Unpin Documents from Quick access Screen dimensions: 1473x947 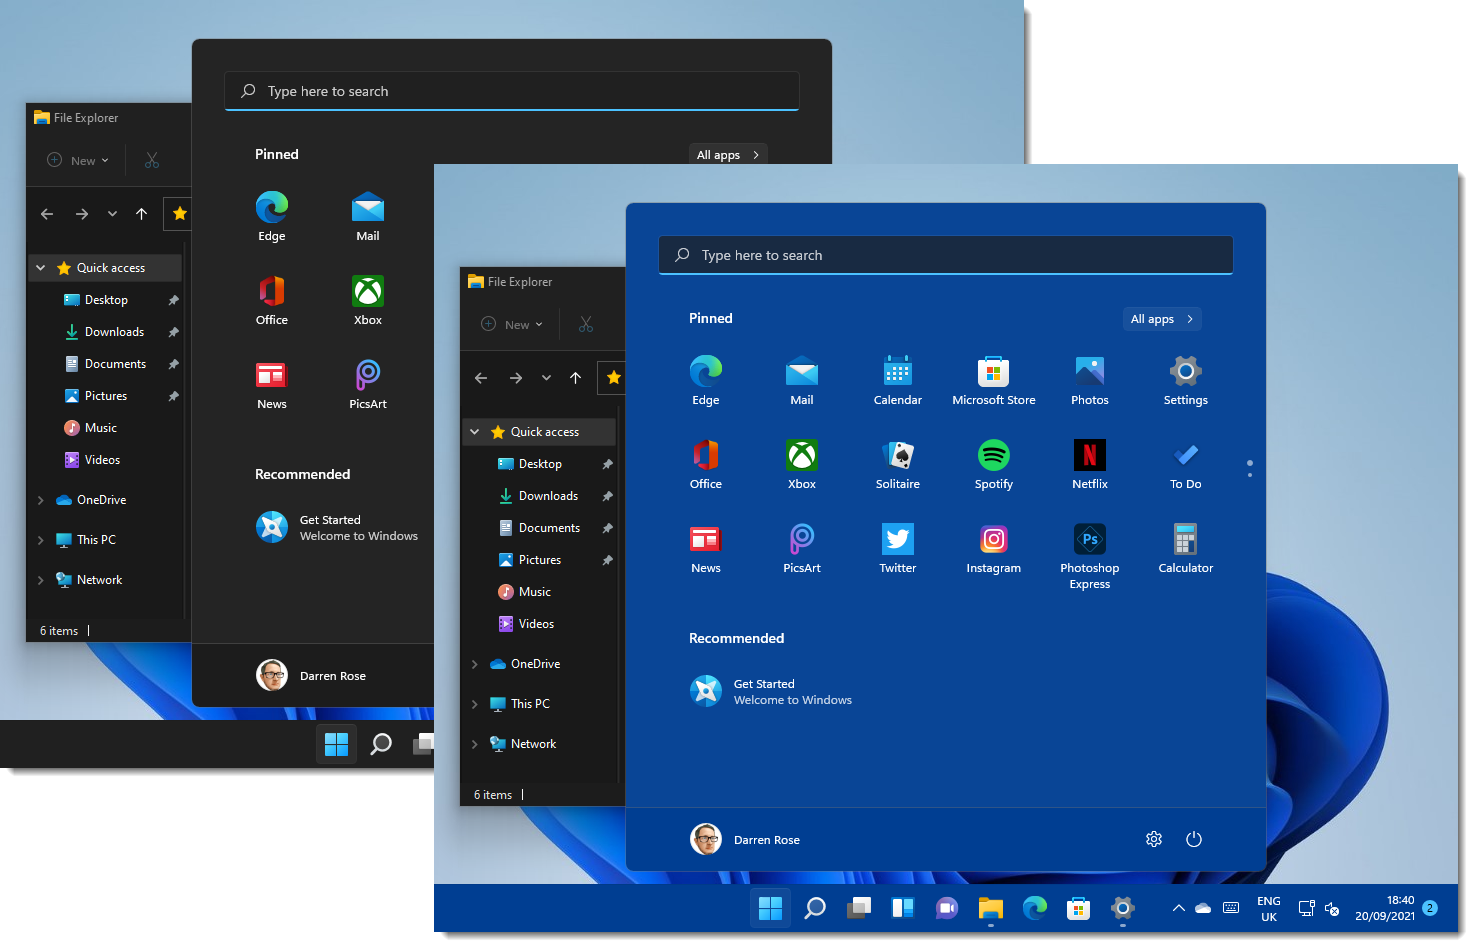607,527
